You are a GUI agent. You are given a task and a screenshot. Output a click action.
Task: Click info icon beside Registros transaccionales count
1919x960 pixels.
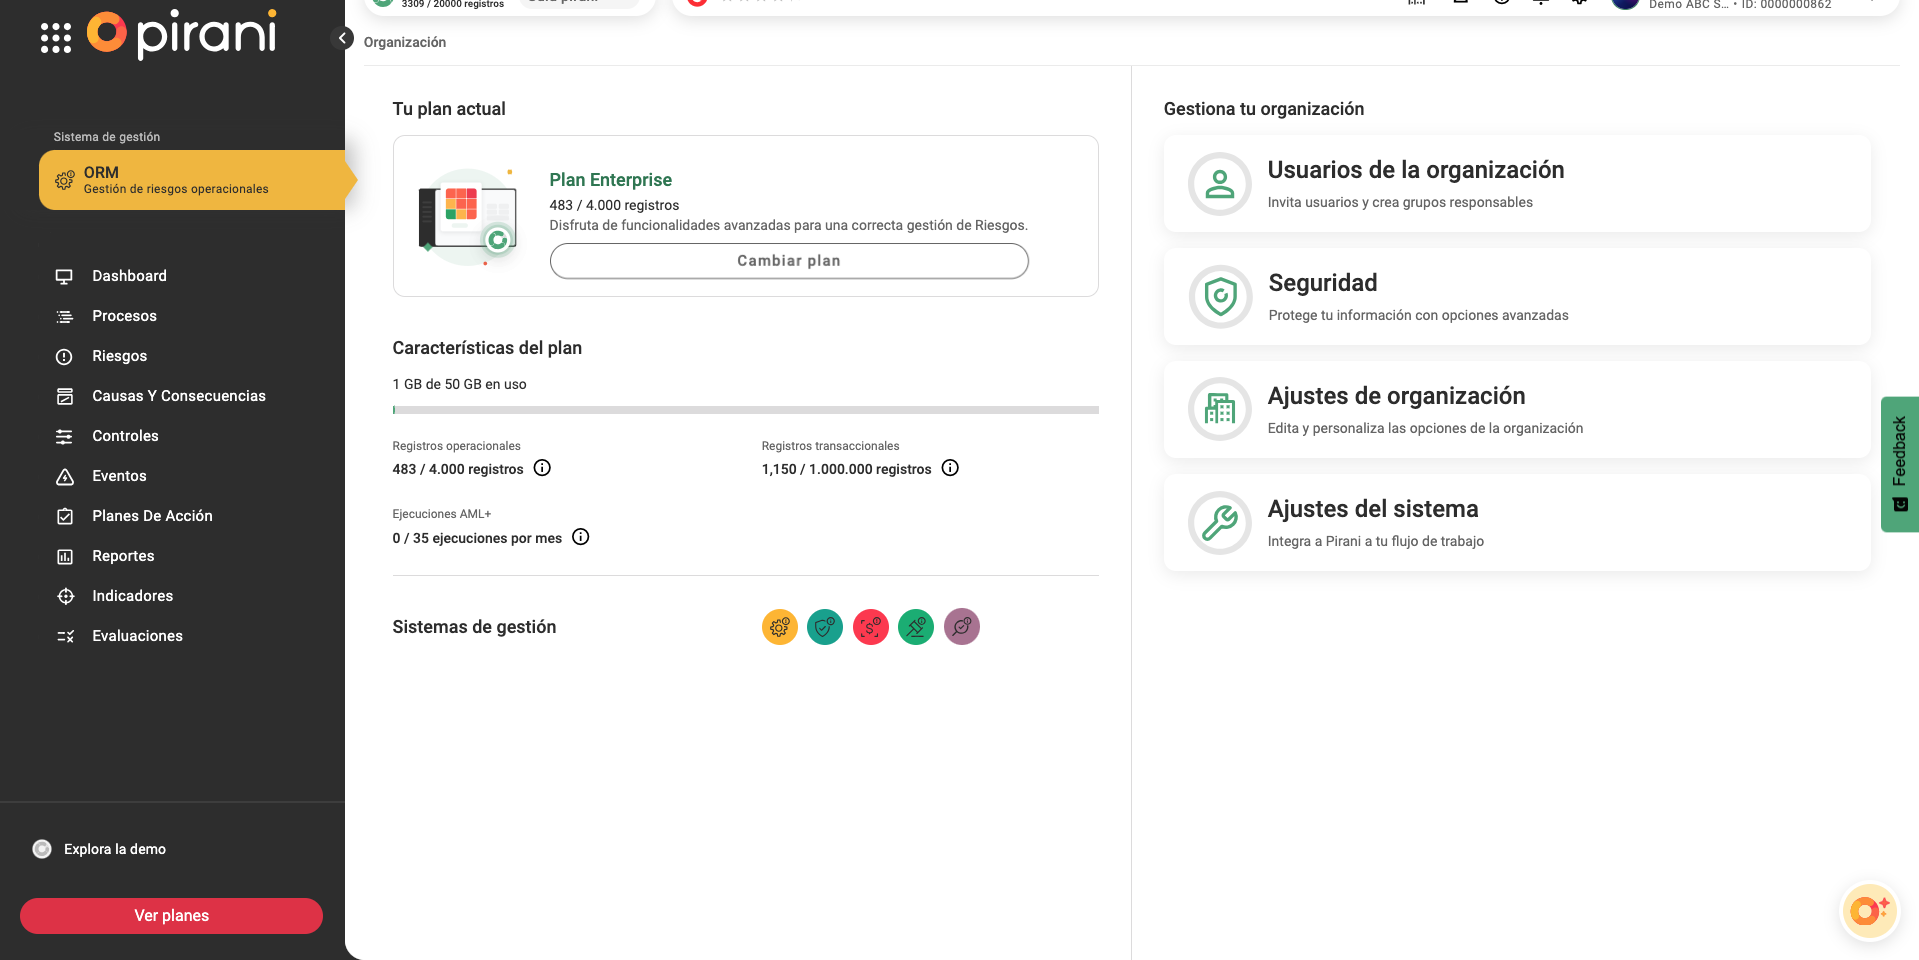pyautogui.click(x=950, y=468)
